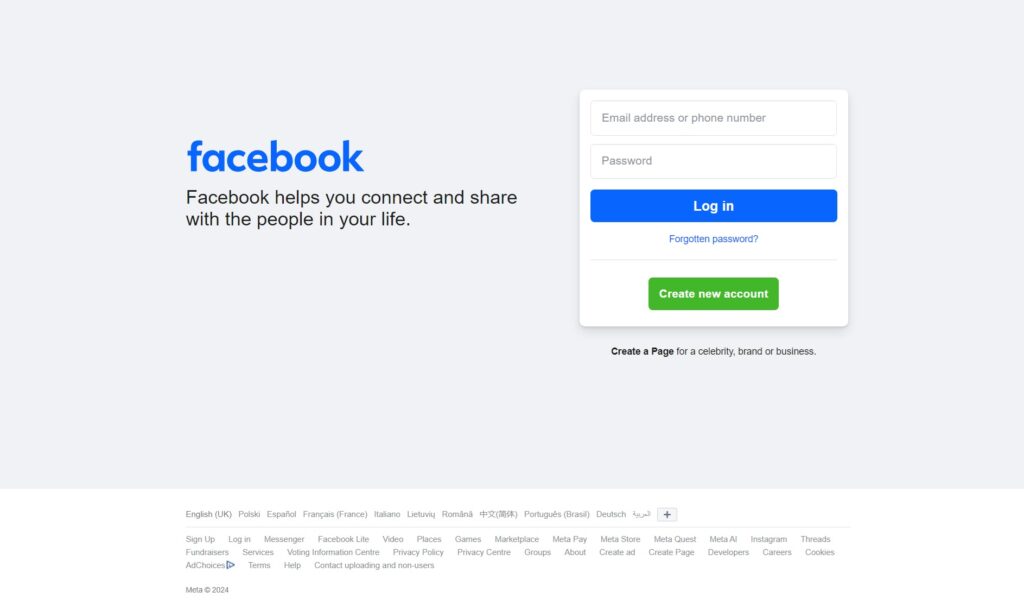The width and height of the screenshot is (1024, 605).
Task: Open the Privacy Policy link
Action: (418, 552)
